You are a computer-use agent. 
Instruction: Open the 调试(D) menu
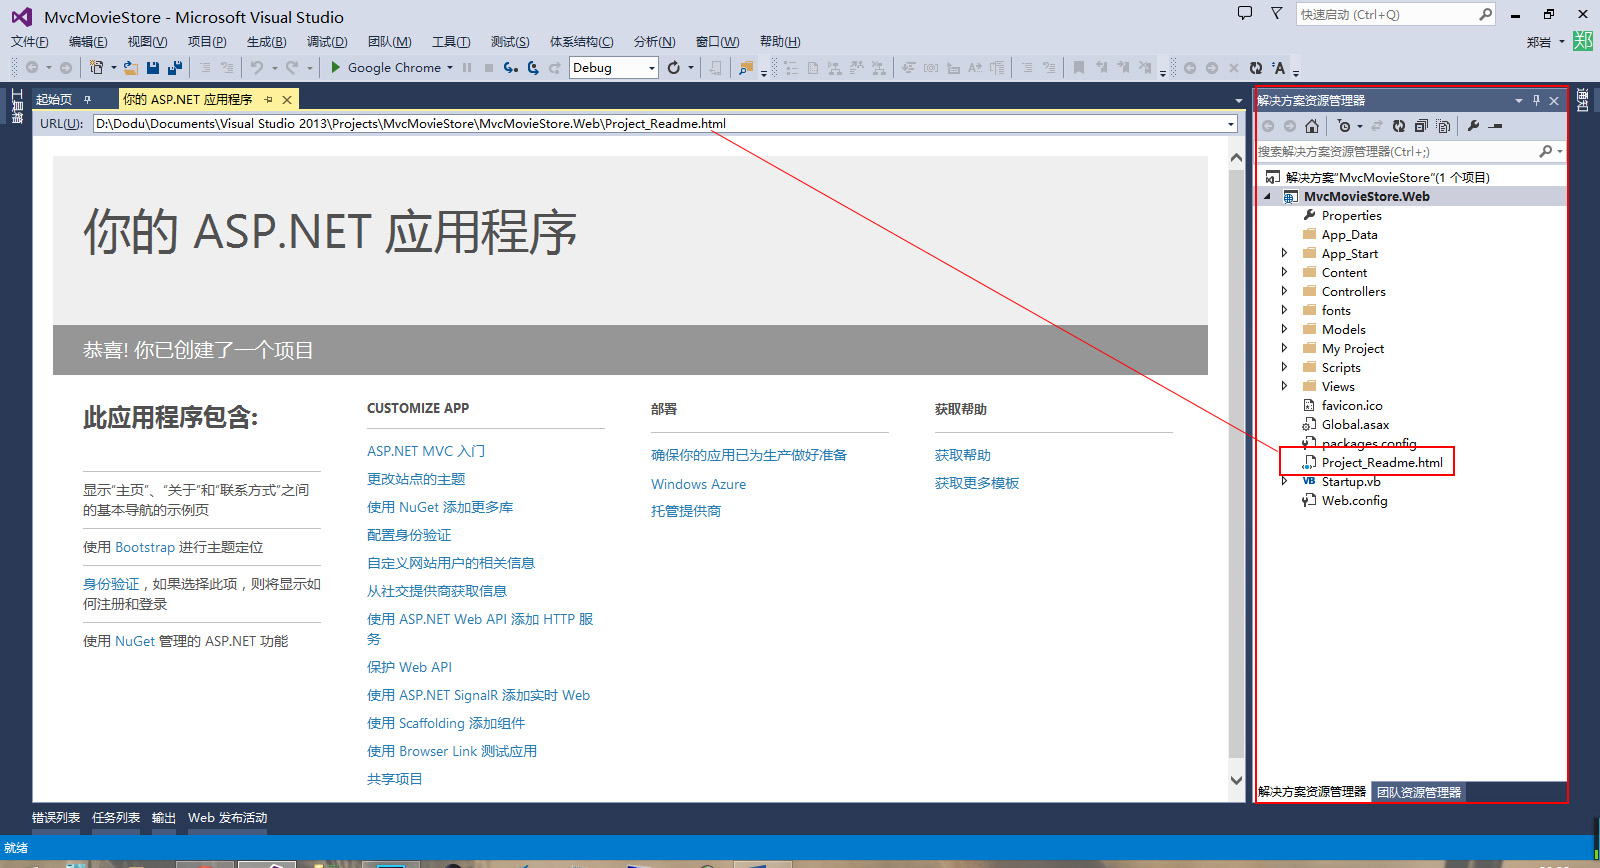327,41
